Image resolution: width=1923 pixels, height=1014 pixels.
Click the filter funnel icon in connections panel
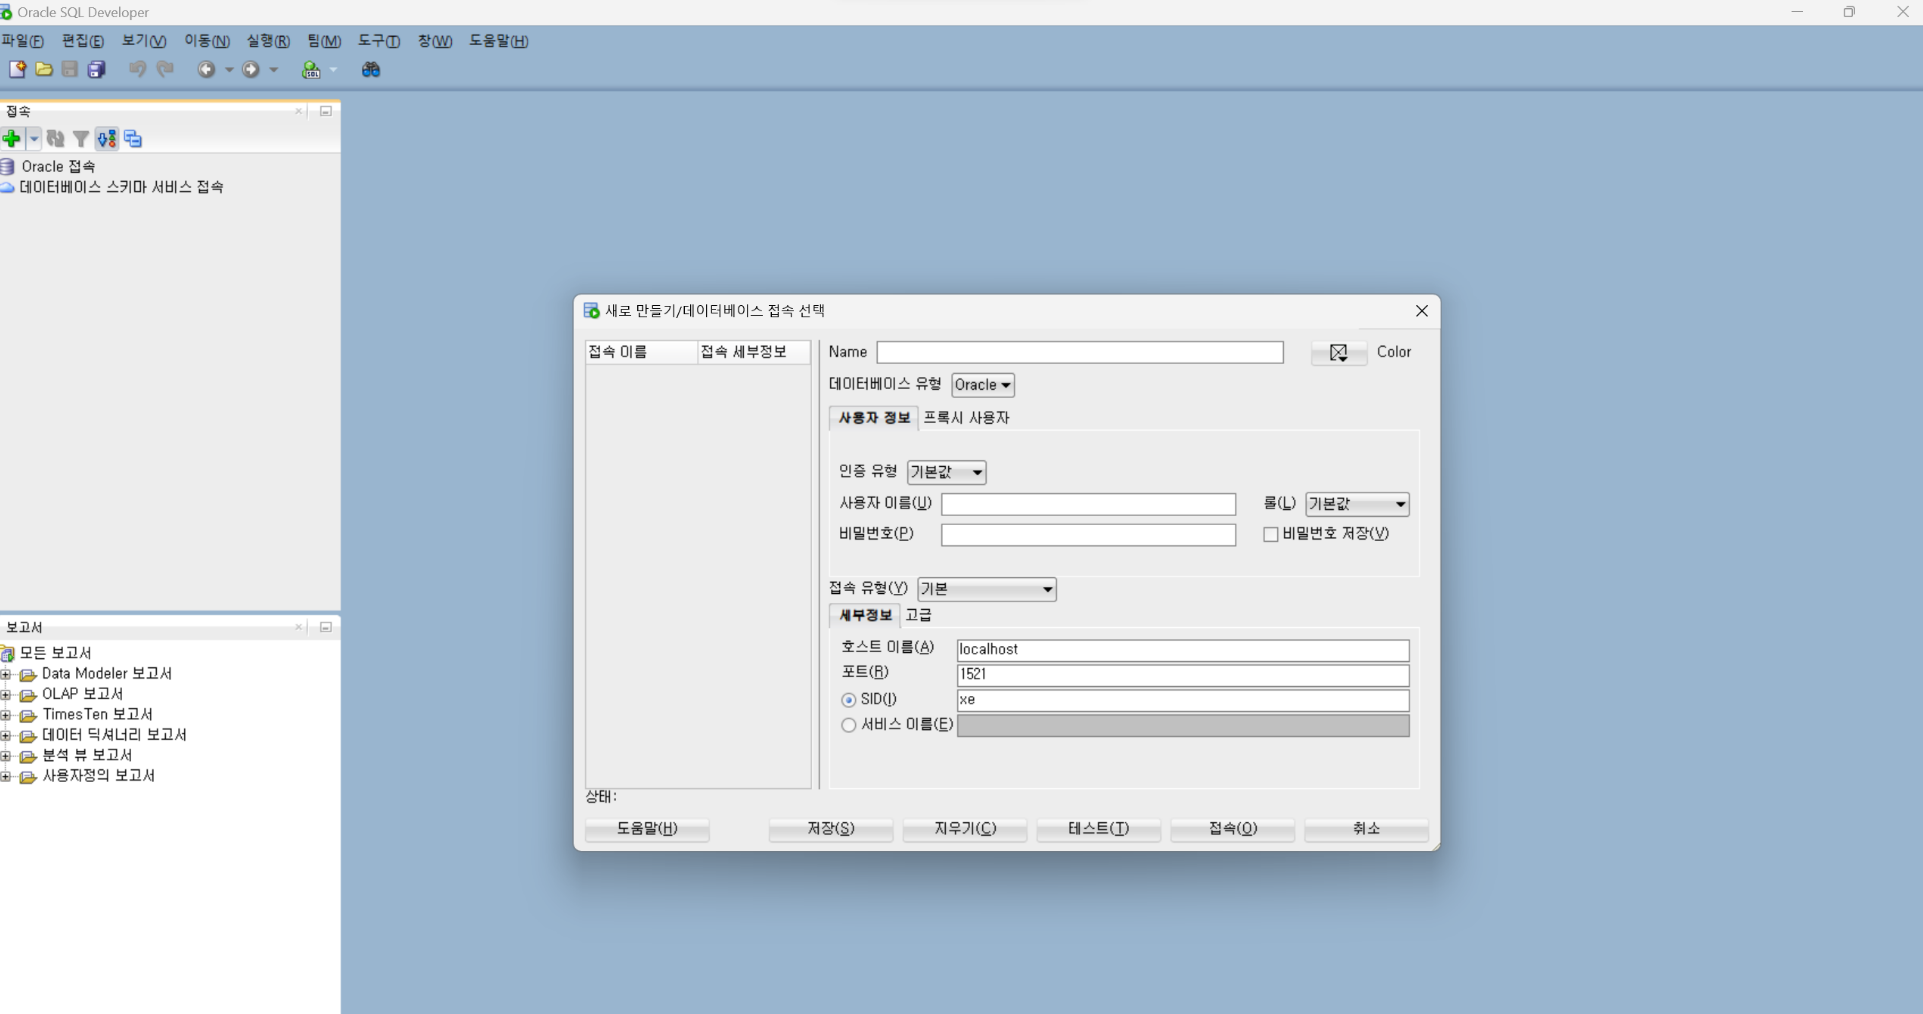pyautogui.click(x=81, y=139)
